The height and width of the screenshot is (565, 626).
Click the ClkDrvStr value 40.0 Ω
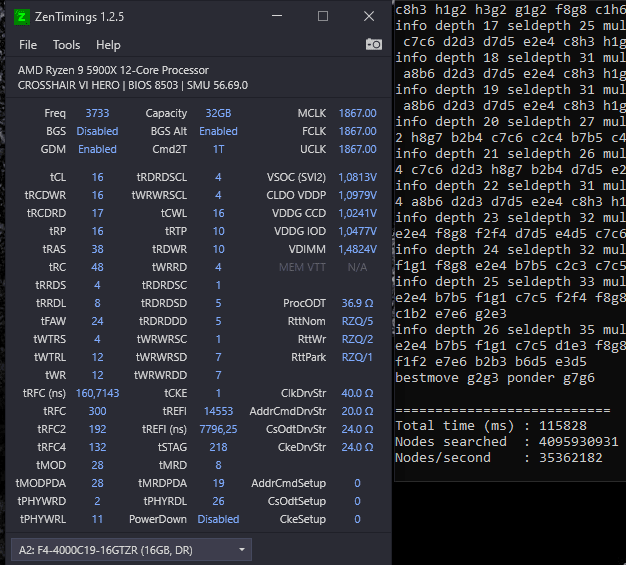coord(357,393)
